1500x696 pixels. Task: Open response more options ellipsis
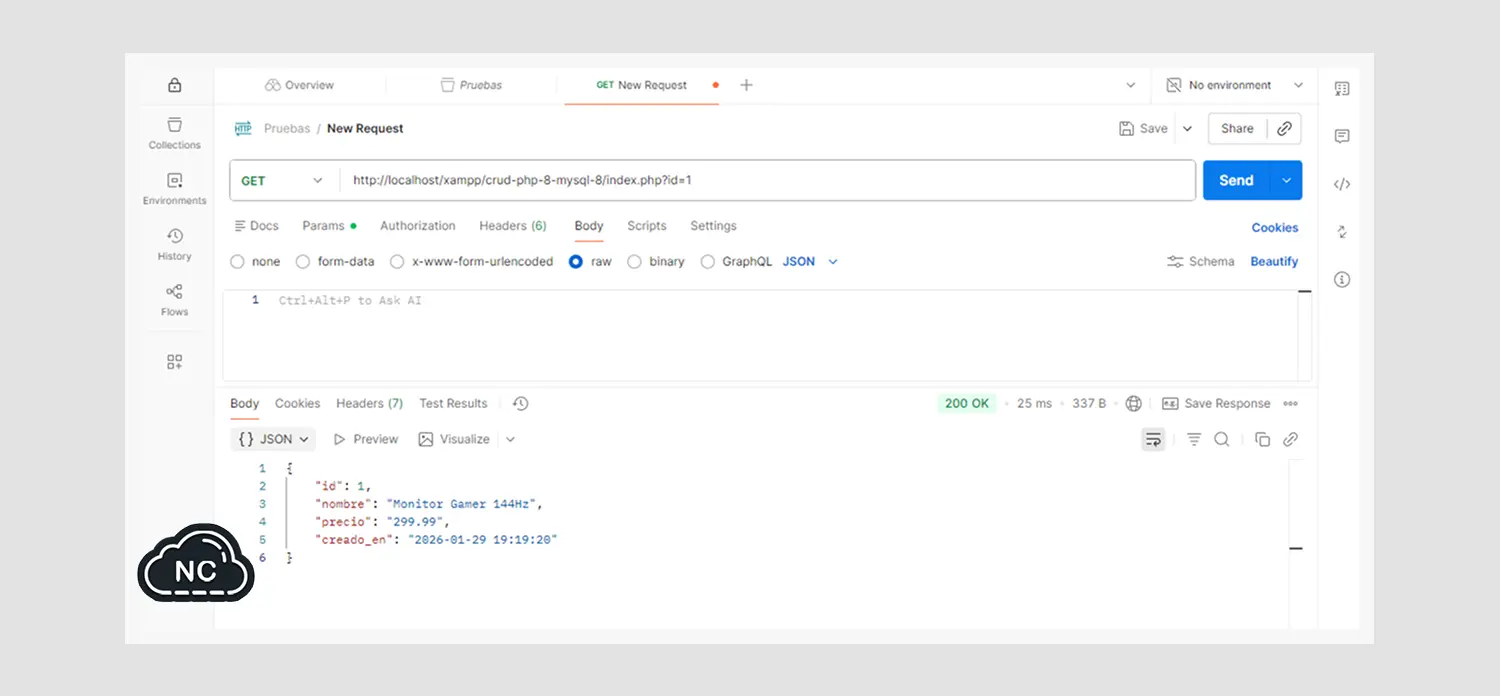1291,404
